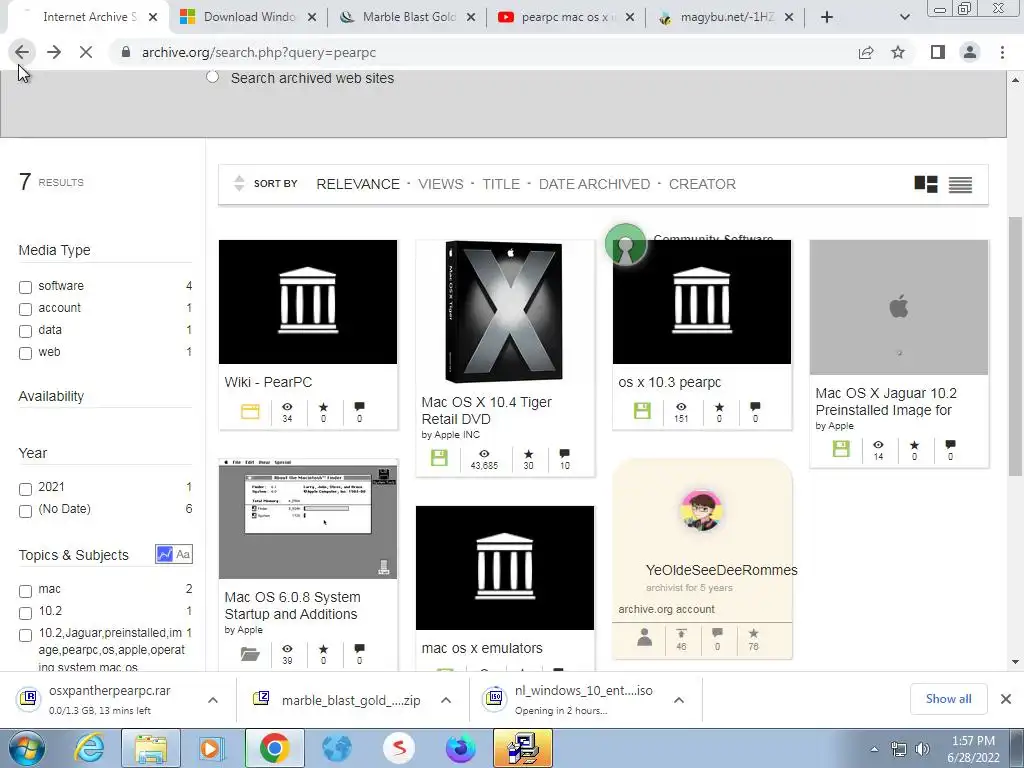Show topics as a chart graph icon
1024x768 pixels.
[x=165, y=554]
